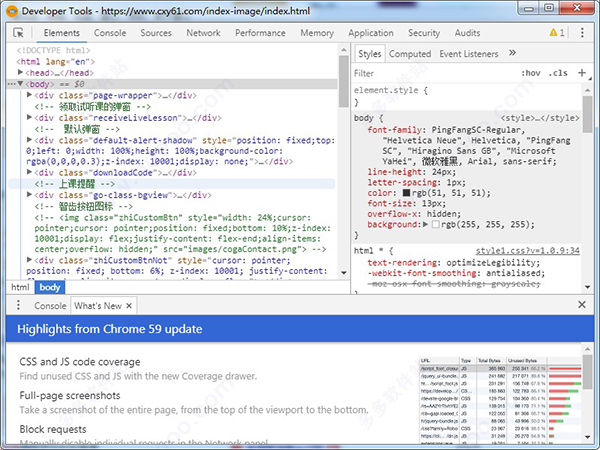Select the Styles sidebar tab
This screenshot has width=600, height=450.
tap(370, 54)
